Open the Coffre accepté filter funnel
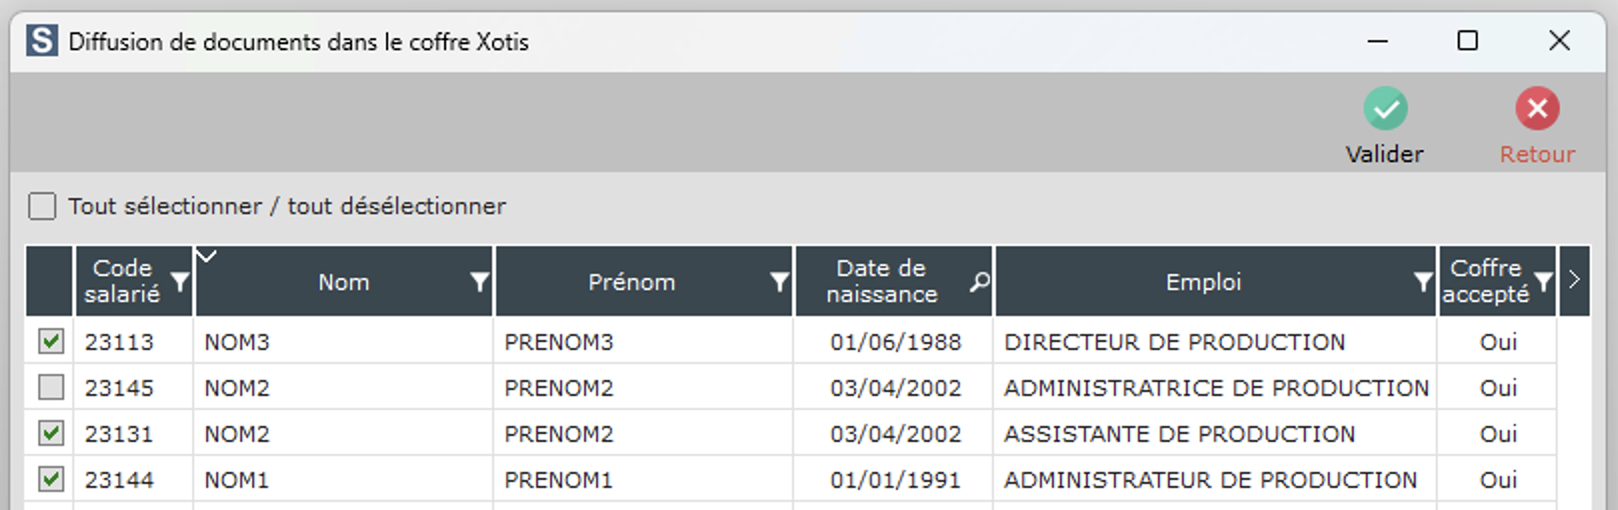Viewport: 1618px width, 510px height. point(1543,282)
